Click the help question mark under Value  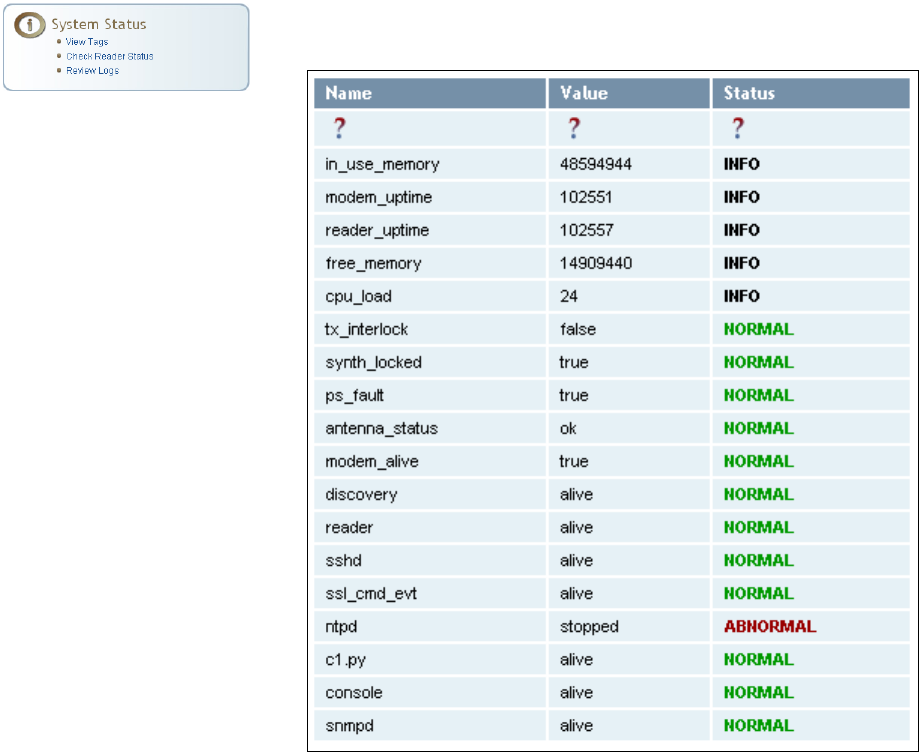pyautogui.click(x=574, y=128)
